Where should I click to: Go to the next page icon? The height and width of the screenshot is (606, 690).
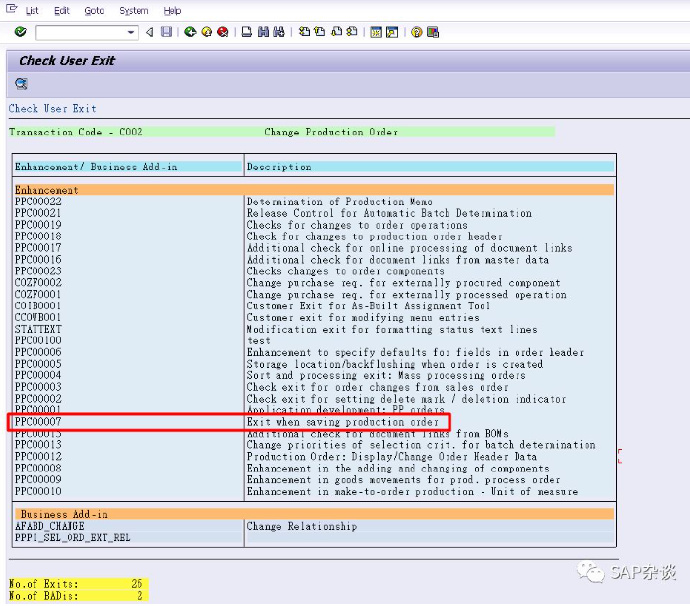[x=336, y=32]
